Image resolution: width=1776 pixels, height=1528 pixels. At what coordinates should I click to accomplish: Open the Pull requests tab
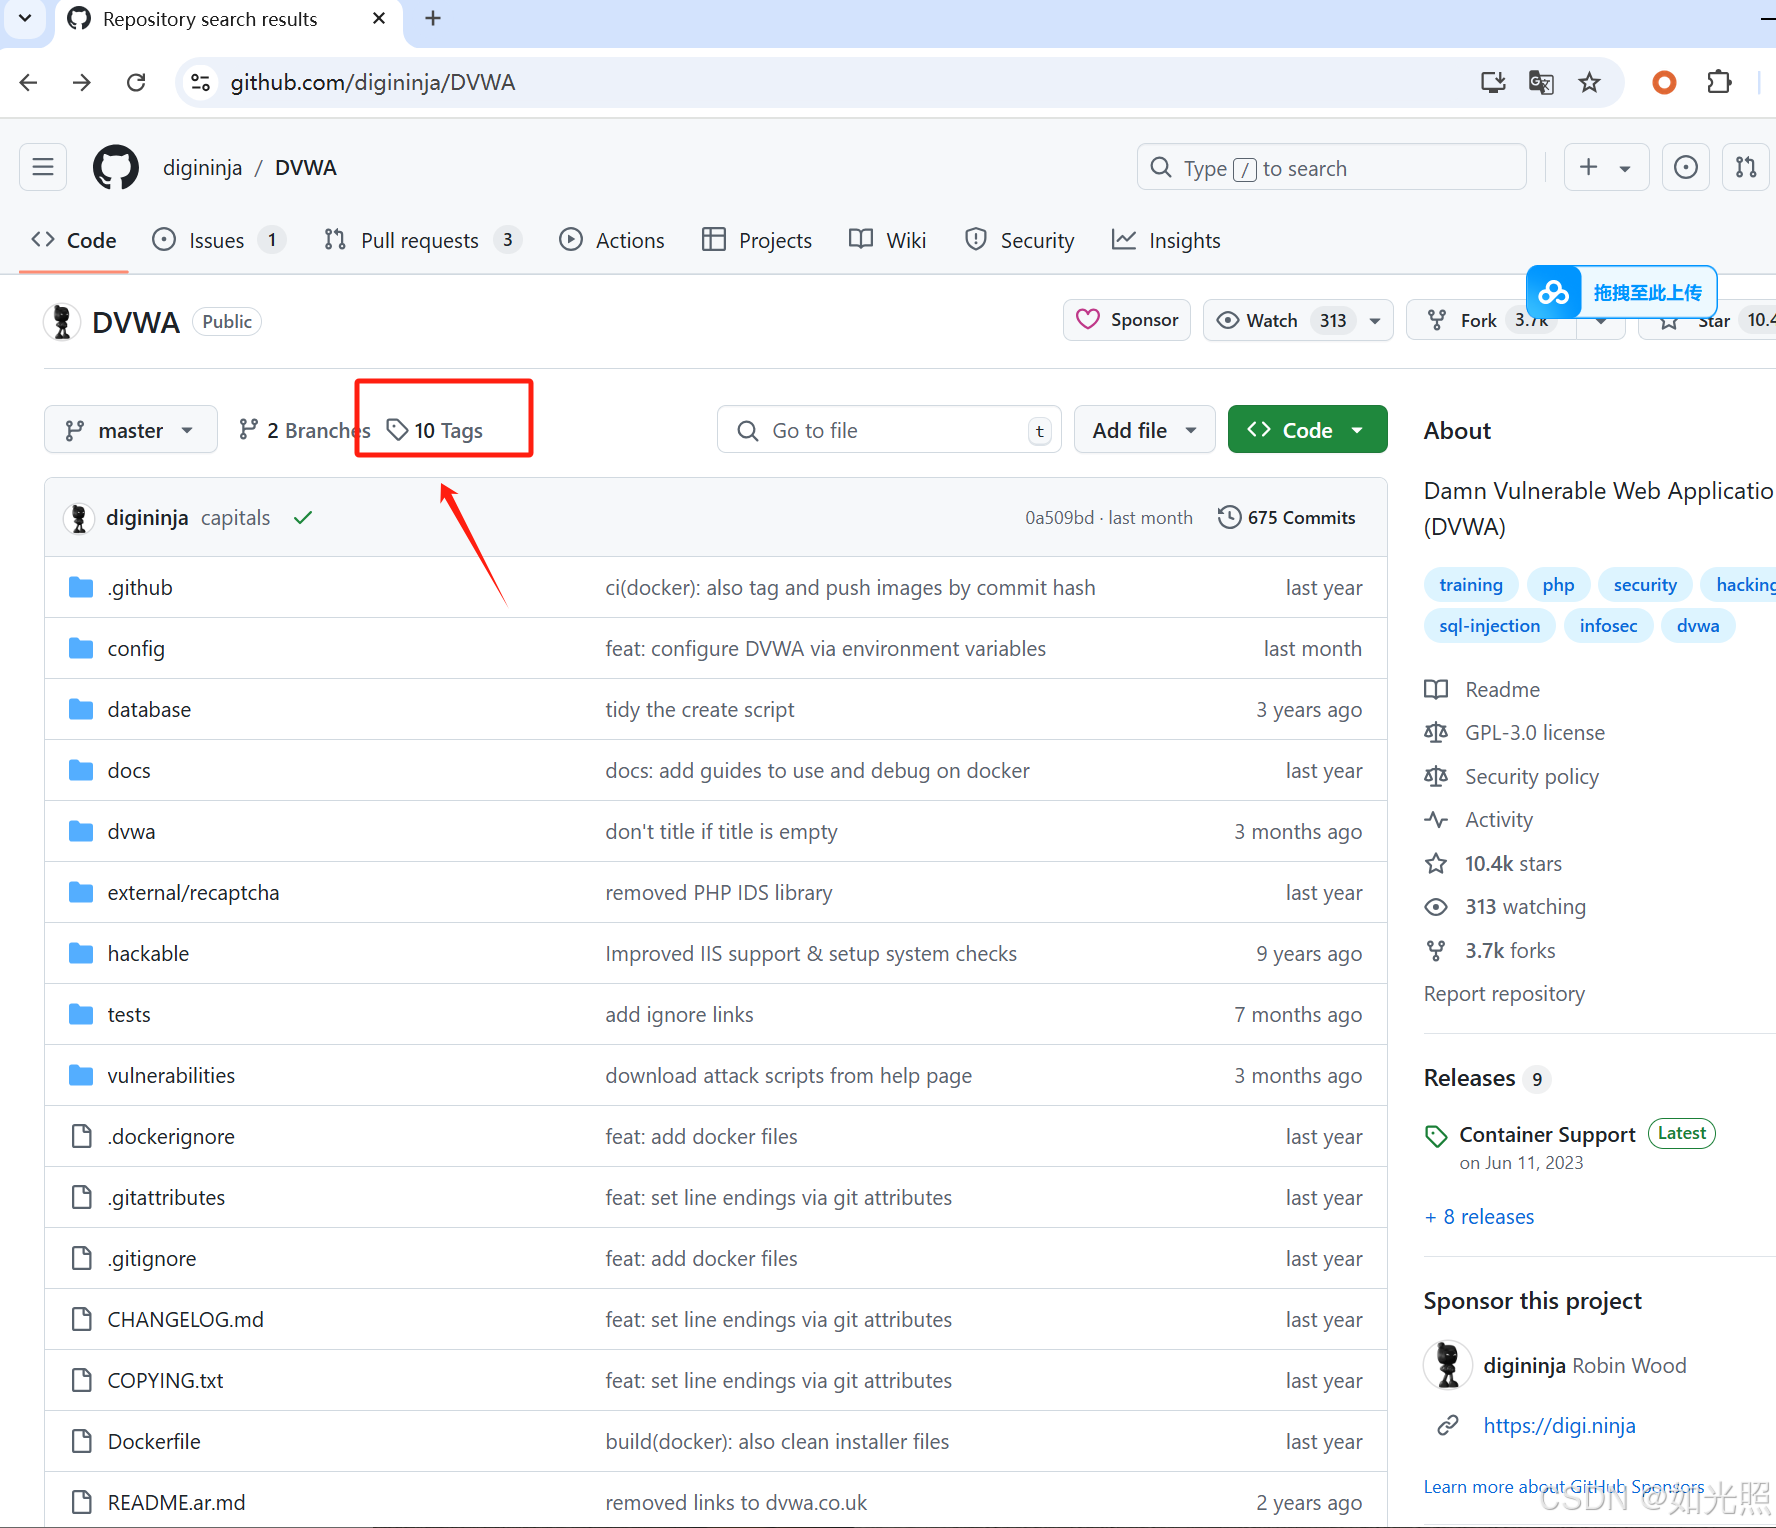click(422, 241)
